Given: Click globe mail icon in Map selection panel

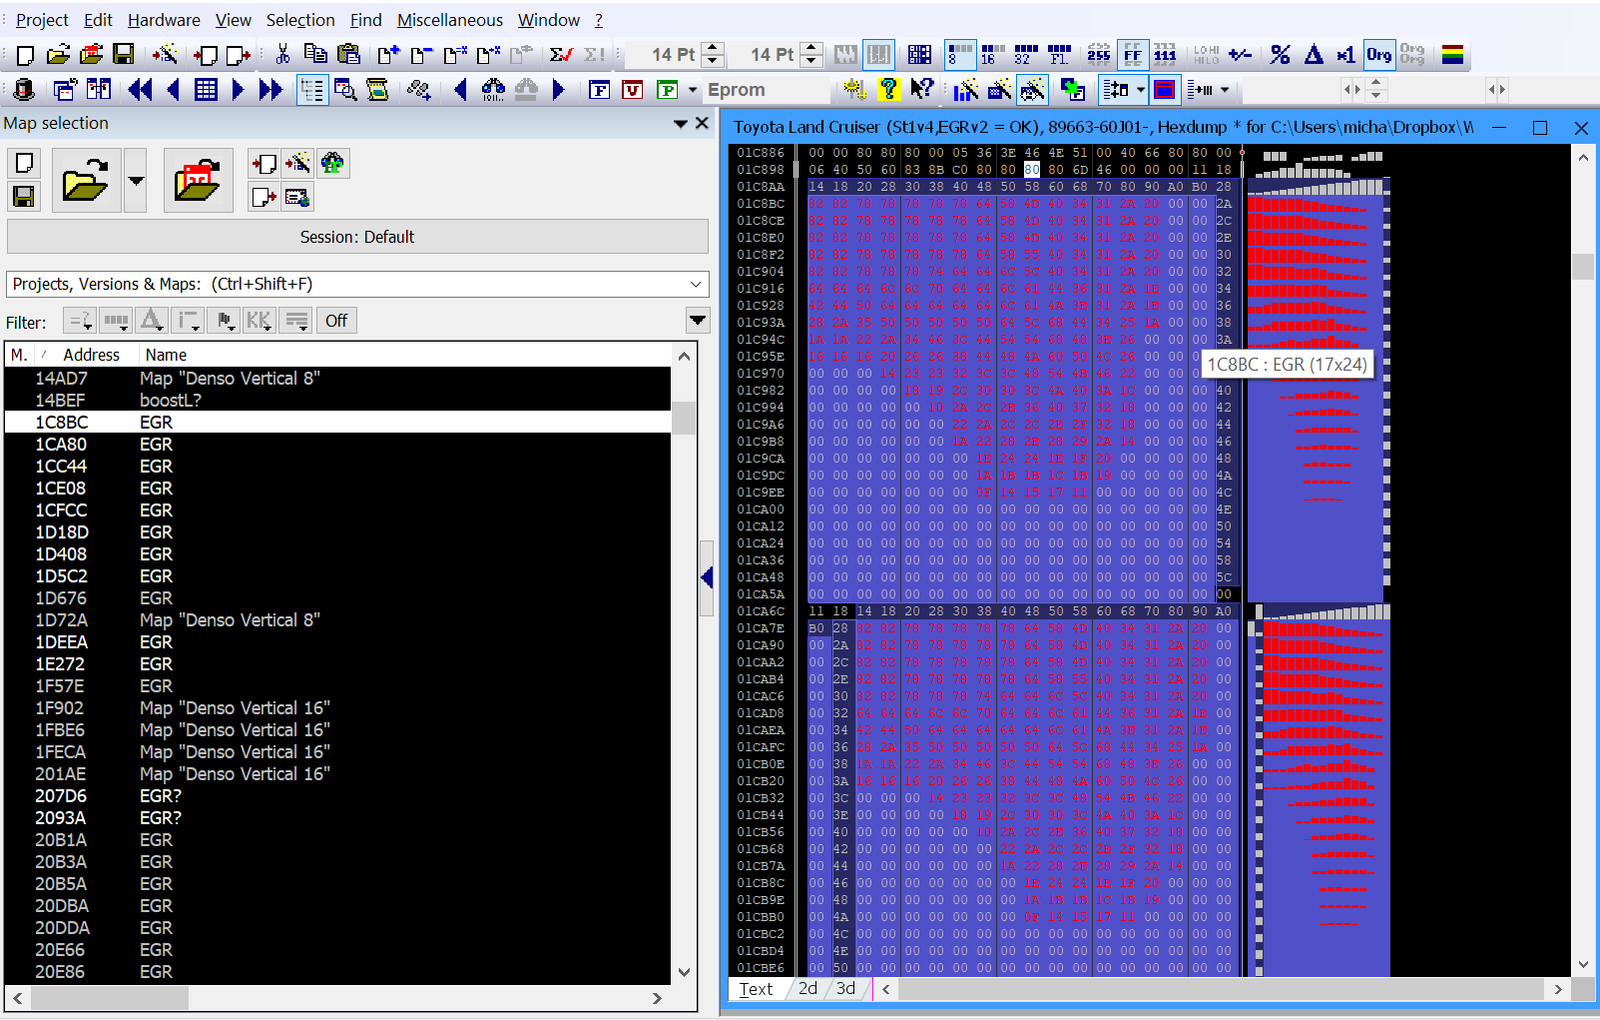Looking at the screenshot, I should tap(297, 197).
